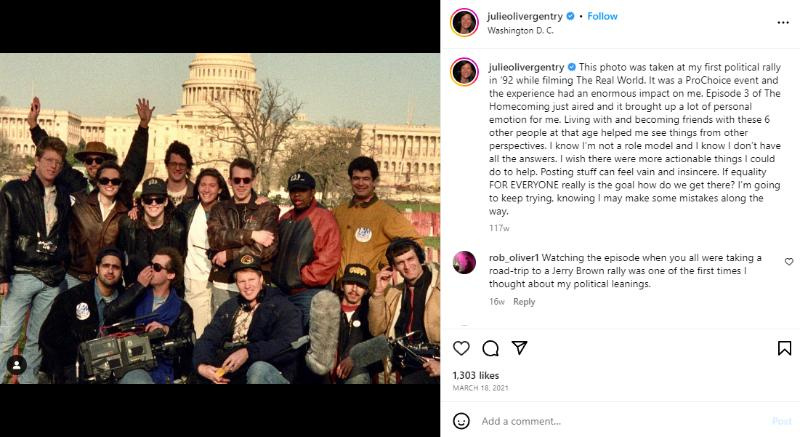Screen dimensions: 800x437
Task: Open comments via speech bubble icon
Action: coord(490,348)
